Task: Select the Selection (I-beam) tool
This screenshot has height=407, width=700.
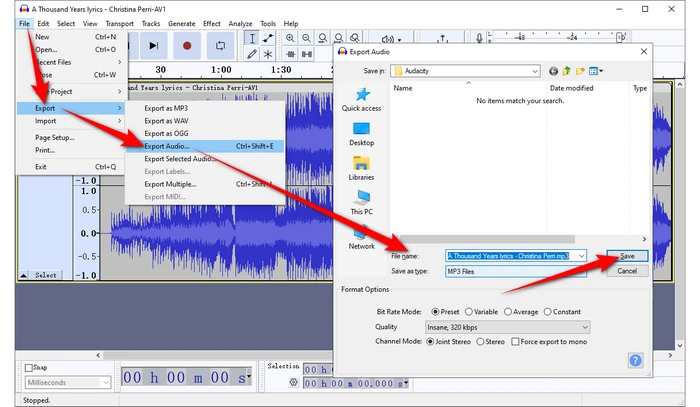Action: click(x=252, y=39)
